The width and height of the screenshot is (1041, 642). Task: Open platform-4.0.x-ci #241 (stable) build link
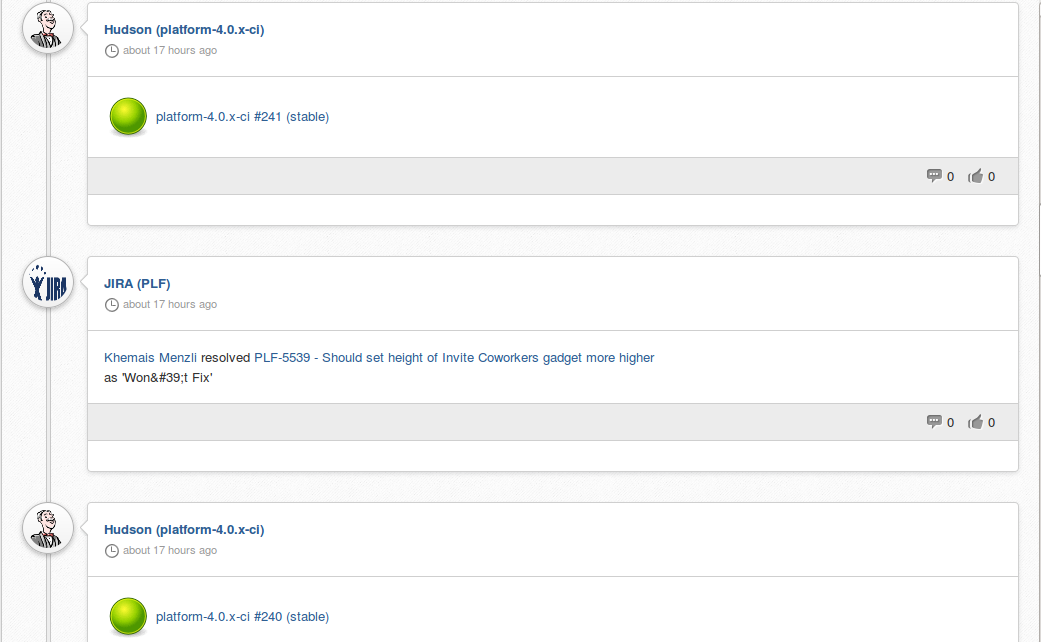point(242,117)
